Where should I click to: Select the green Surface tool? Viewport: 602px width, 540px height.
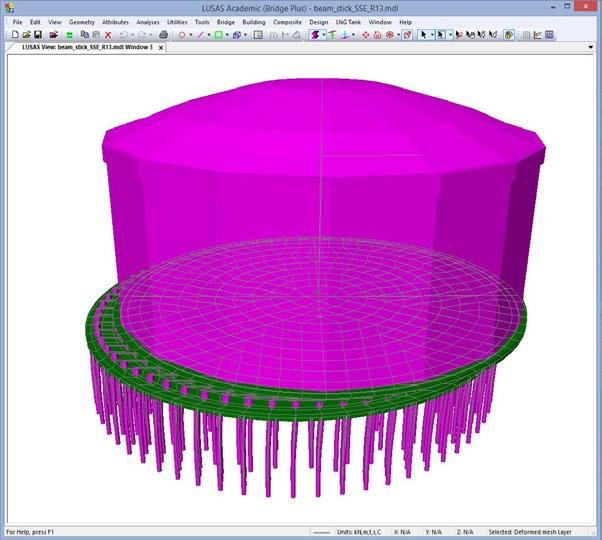click(218, 35)
